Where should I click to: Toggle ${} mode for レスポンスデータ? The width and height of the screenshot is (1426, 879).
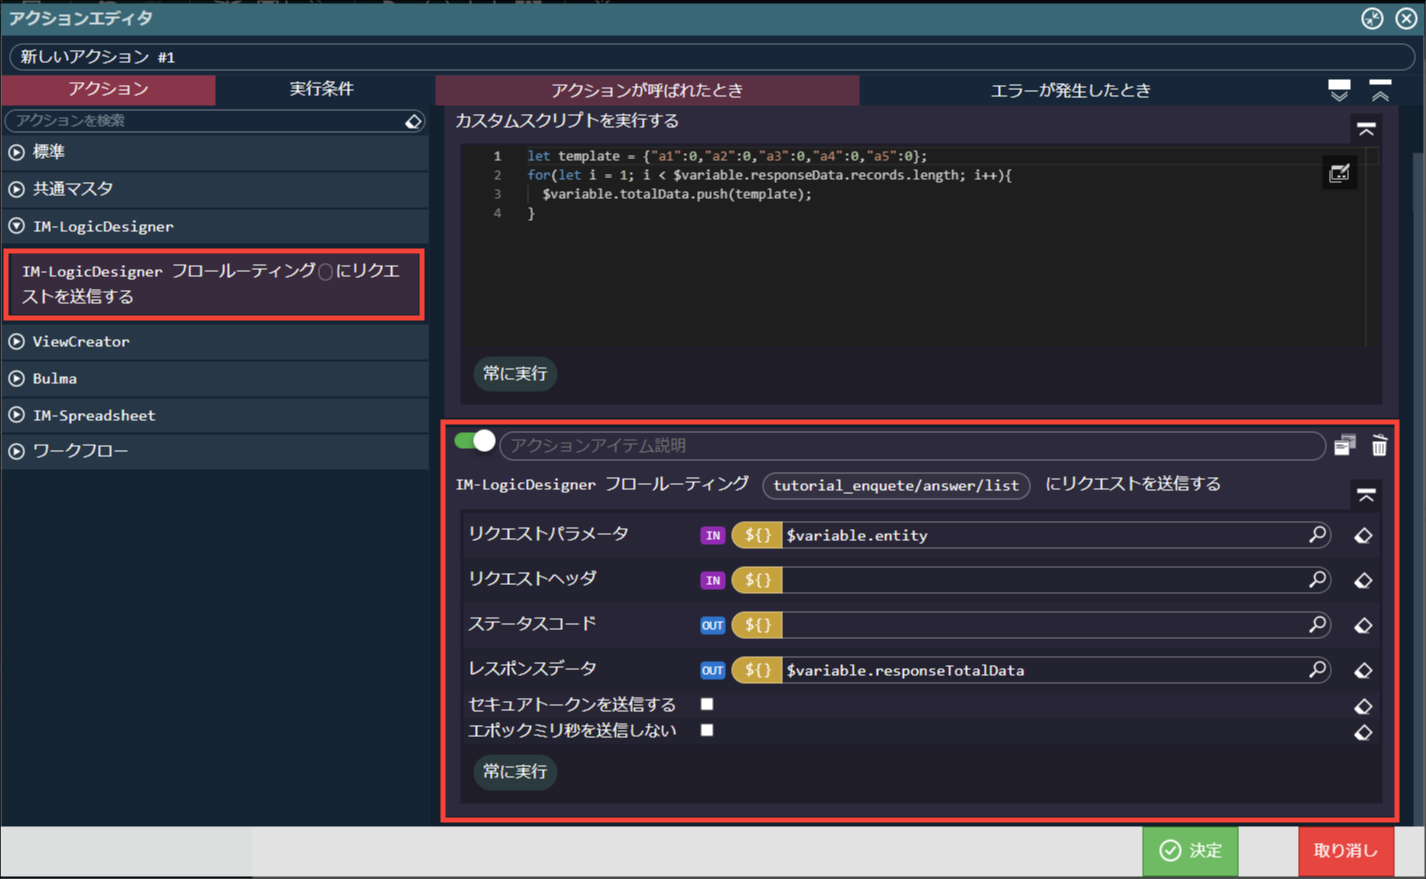coord(757,670)
